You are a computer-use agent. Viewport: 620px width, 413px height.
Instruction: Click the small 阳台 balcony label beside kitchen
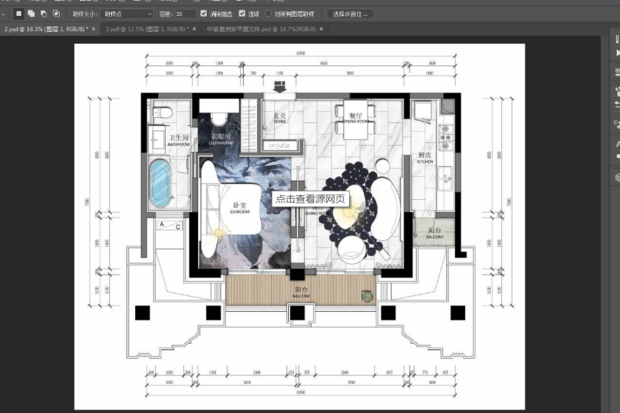point(435,233)
